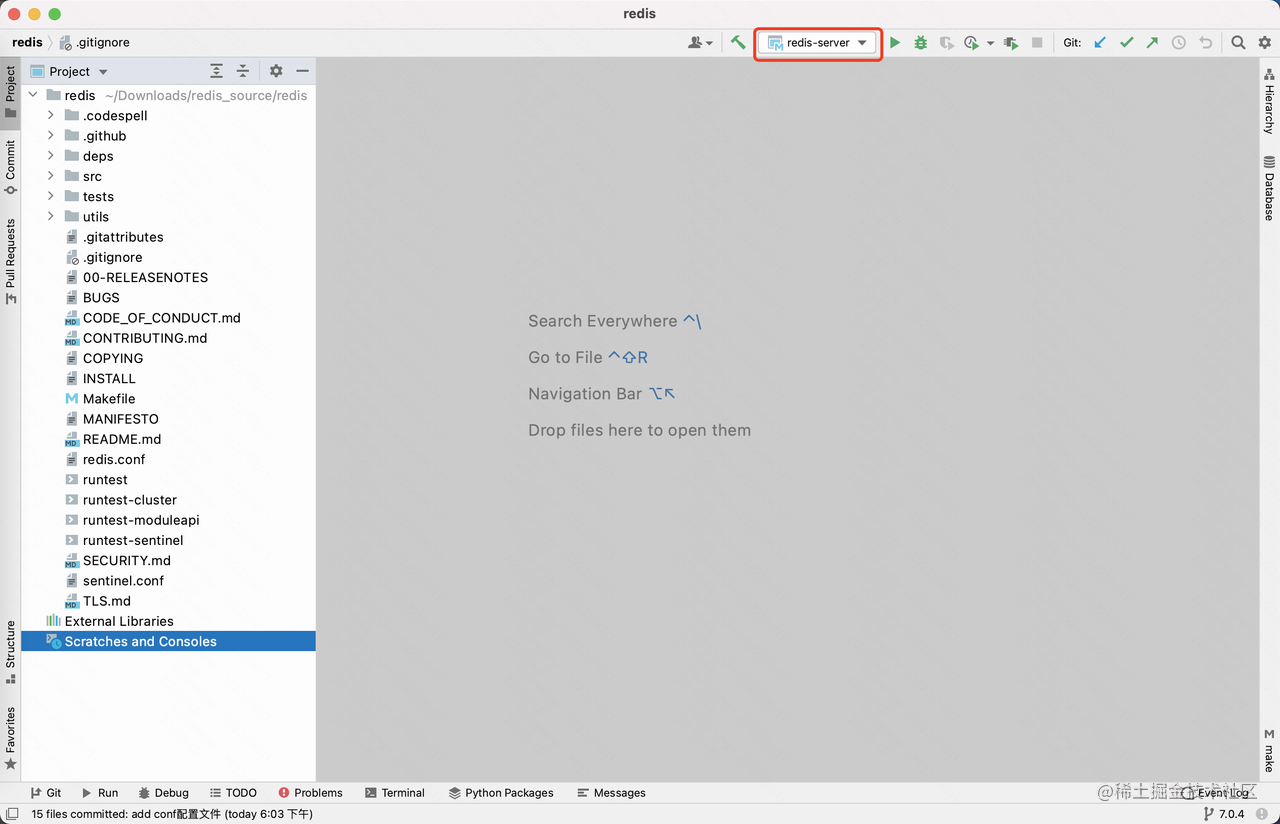Viewport: 1280px width, 824px height.
Task: Select TLS.md in the project tree
Action: (x=106, y=601)
